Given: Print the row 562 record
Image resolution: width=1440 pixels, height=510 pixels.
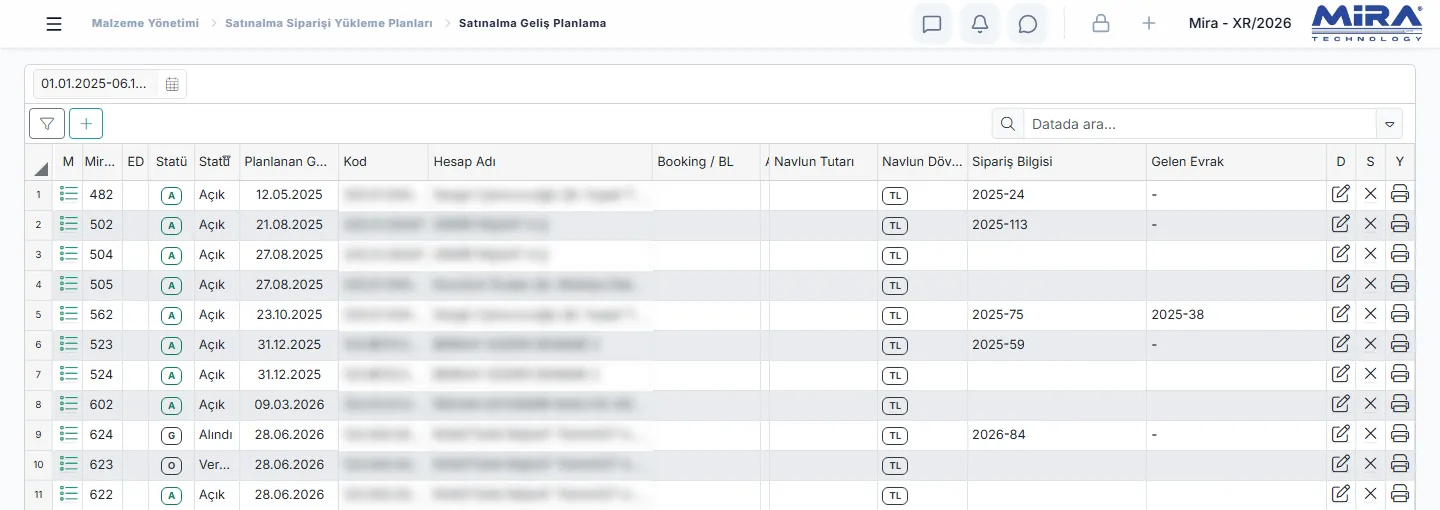Looking at the screenshot, I should 1400,314.
